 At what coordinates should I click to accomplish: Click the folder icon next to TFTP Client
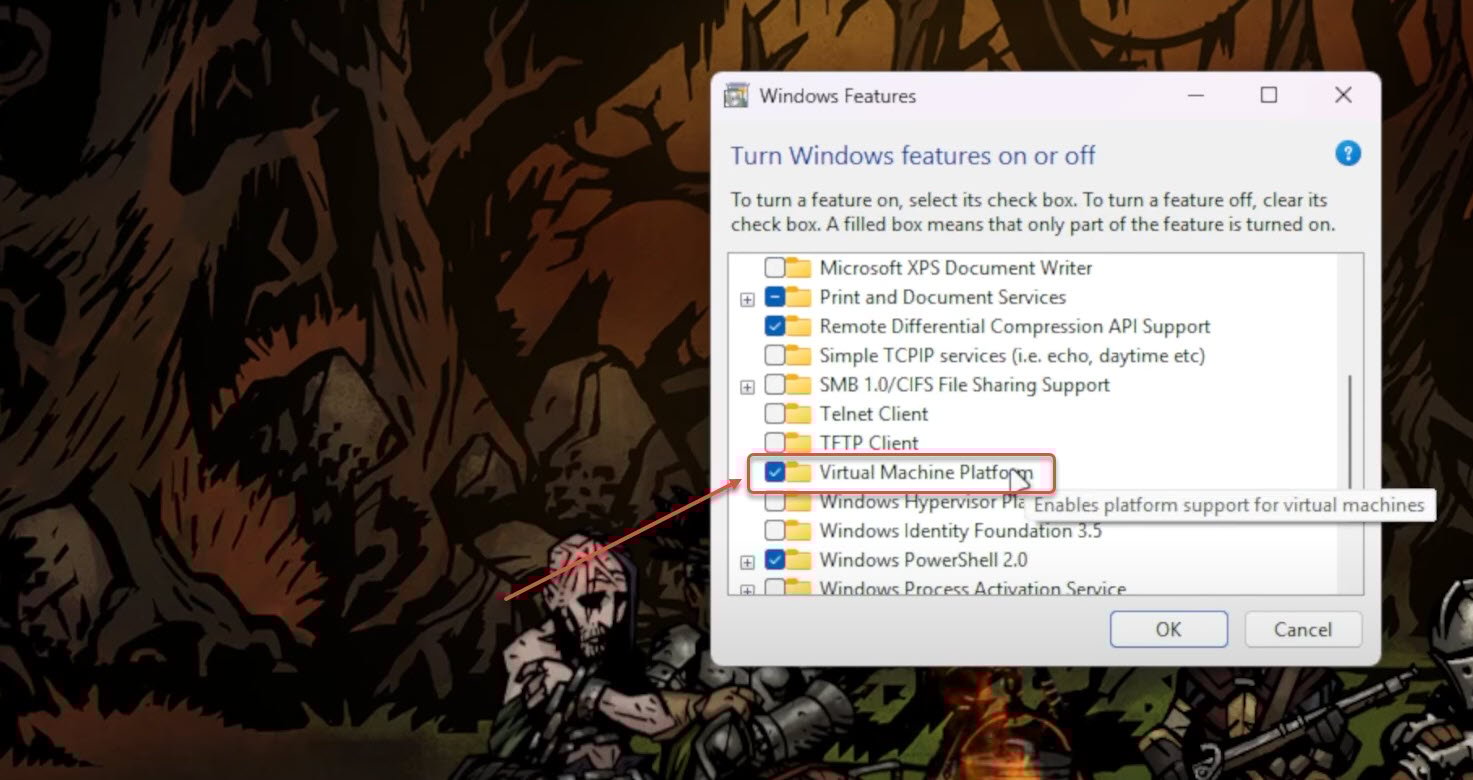(798, 443)
